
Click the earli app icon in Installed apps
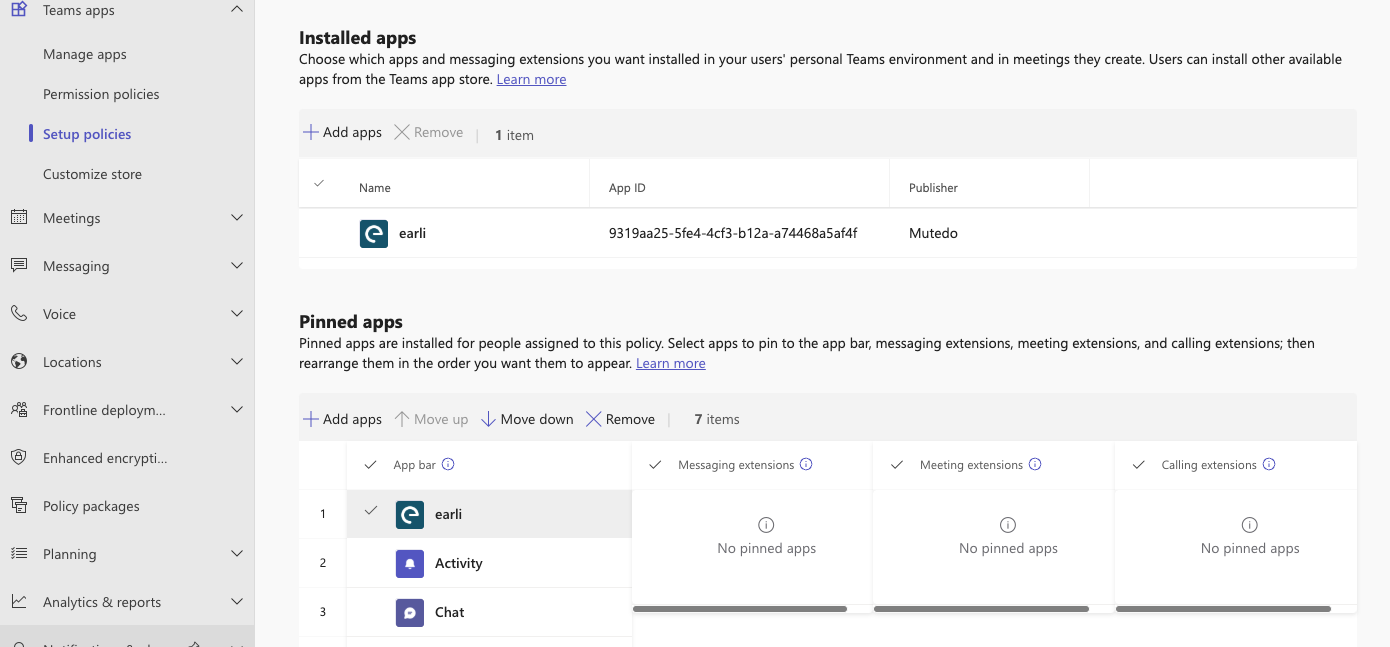point(374,233)
